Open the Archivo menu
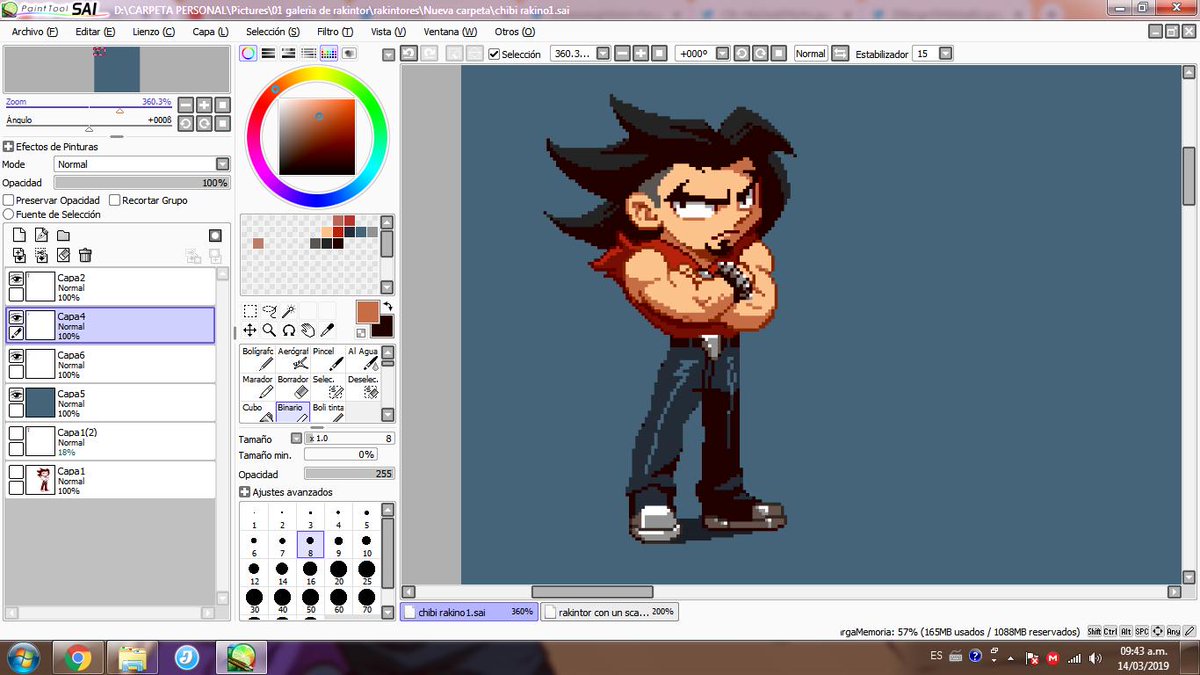The width and height of the screenshot is (1200, 675). pos(34,31)
